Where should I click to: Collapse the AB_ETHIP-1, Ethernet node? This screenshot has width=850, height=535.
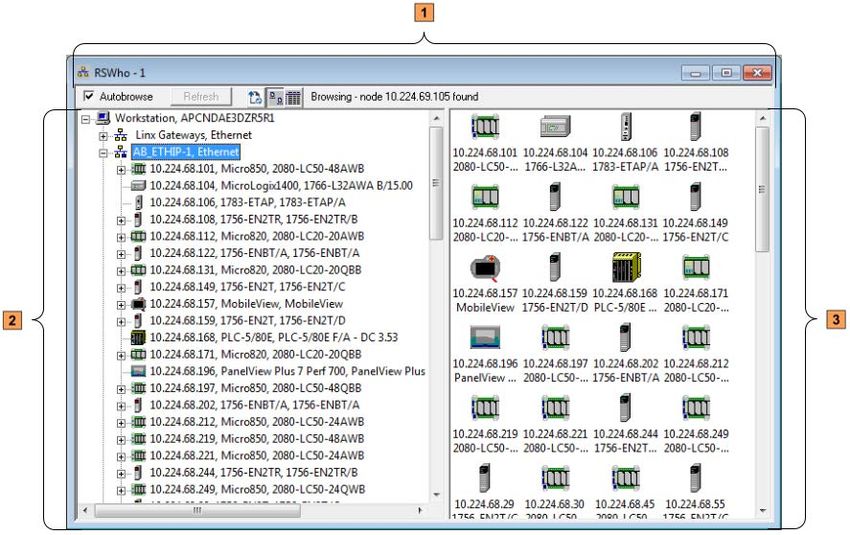pyautogui.click(x=103, y=153)
